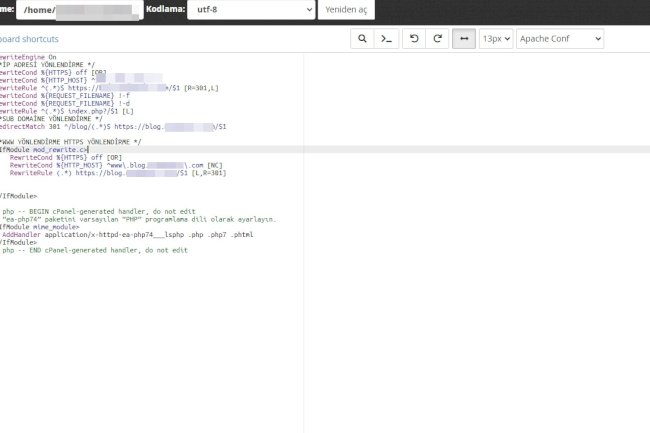
Task: Click the 'IfModule mime_module' line
Action: [x=39, y=227]
